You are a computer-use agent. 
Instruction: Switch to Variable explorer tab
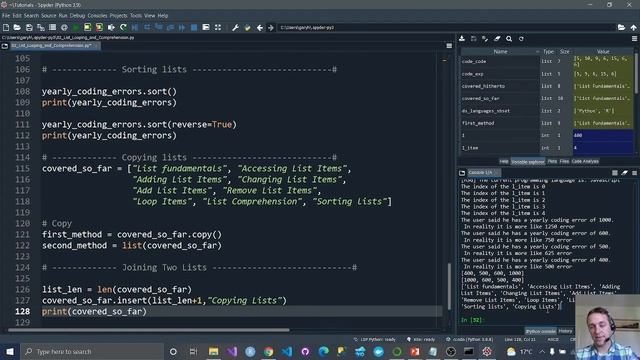click(528, 162)
